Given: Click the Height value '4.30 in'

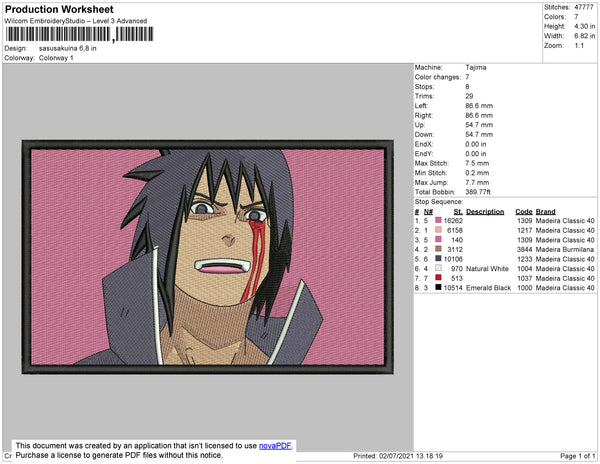Looking at the screenshot, I should 584,26.
